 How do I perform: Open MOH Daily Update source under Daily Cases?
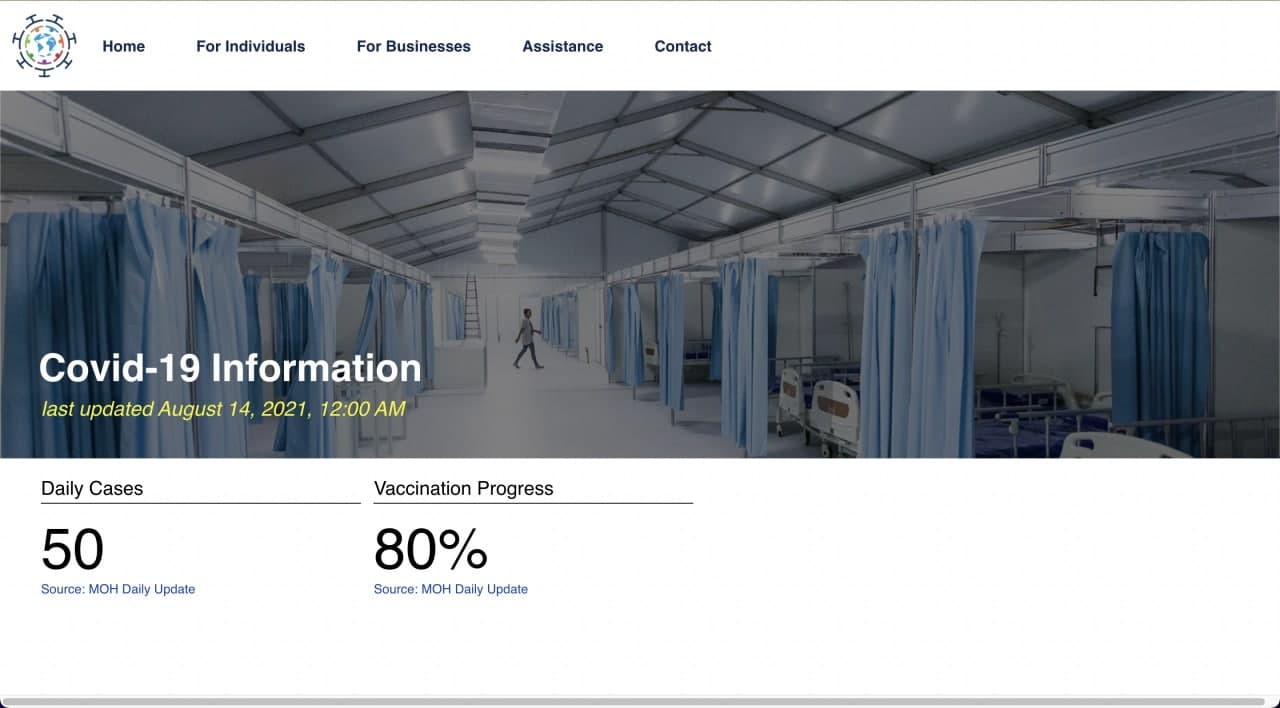(x=118, y=589)
